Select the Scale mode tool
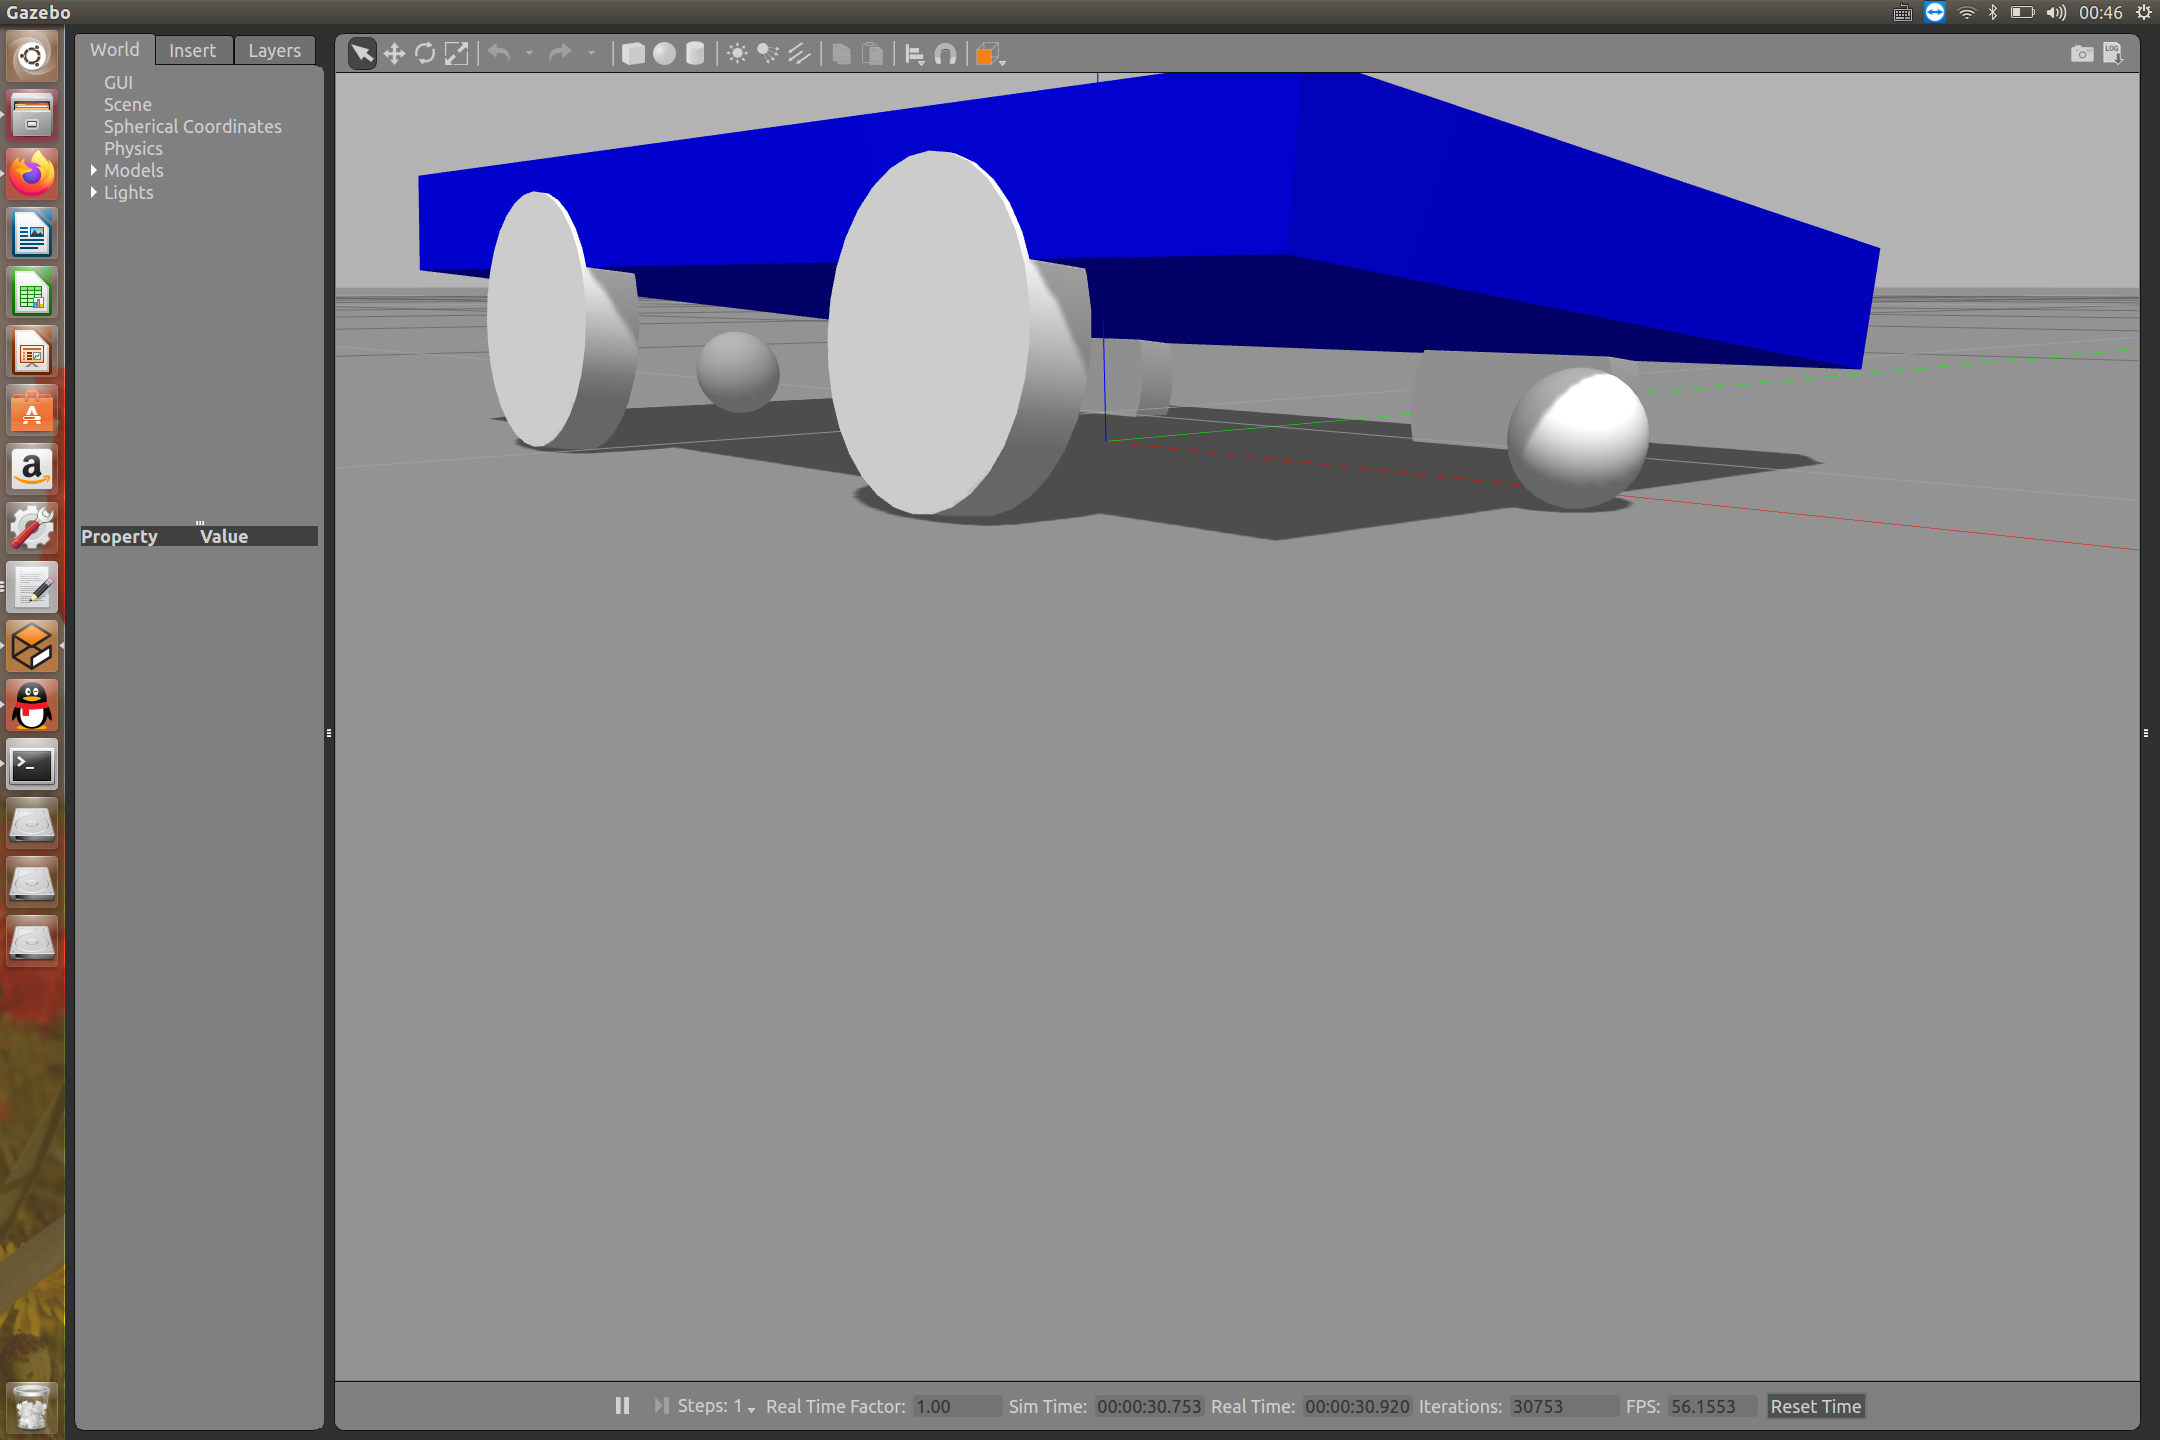This screenshot has width=2160, height=1440. coord(456,54)
